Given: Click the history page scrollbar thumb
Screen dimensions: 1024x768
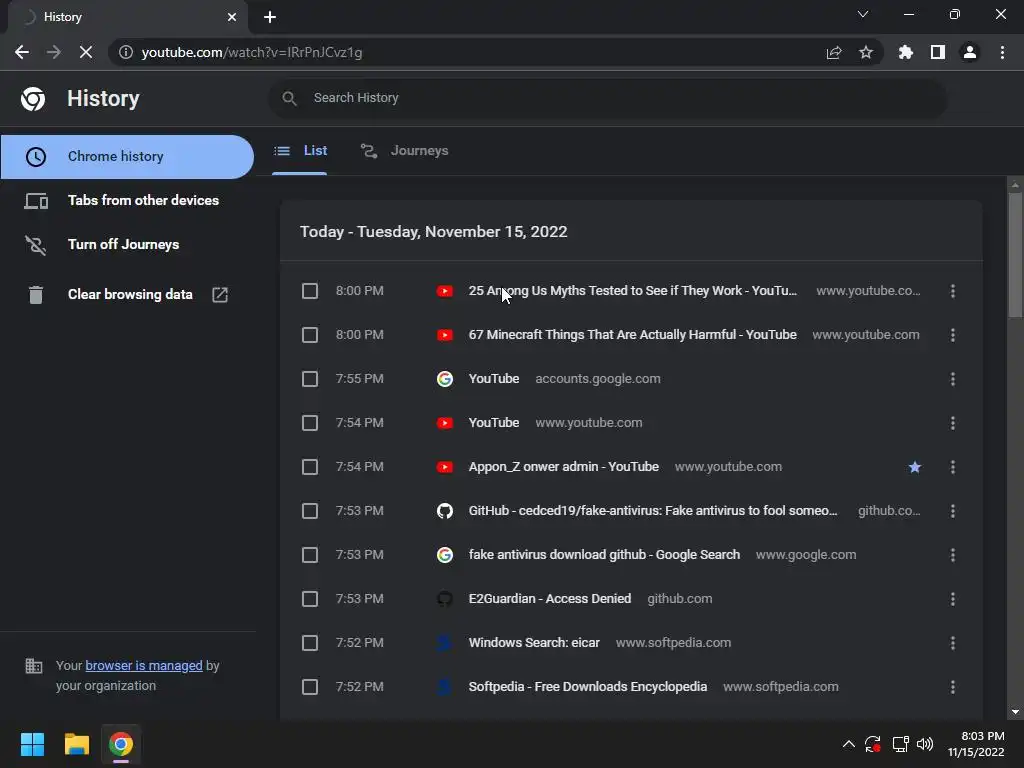Looking at the screenshot, I should [1015, 255].
